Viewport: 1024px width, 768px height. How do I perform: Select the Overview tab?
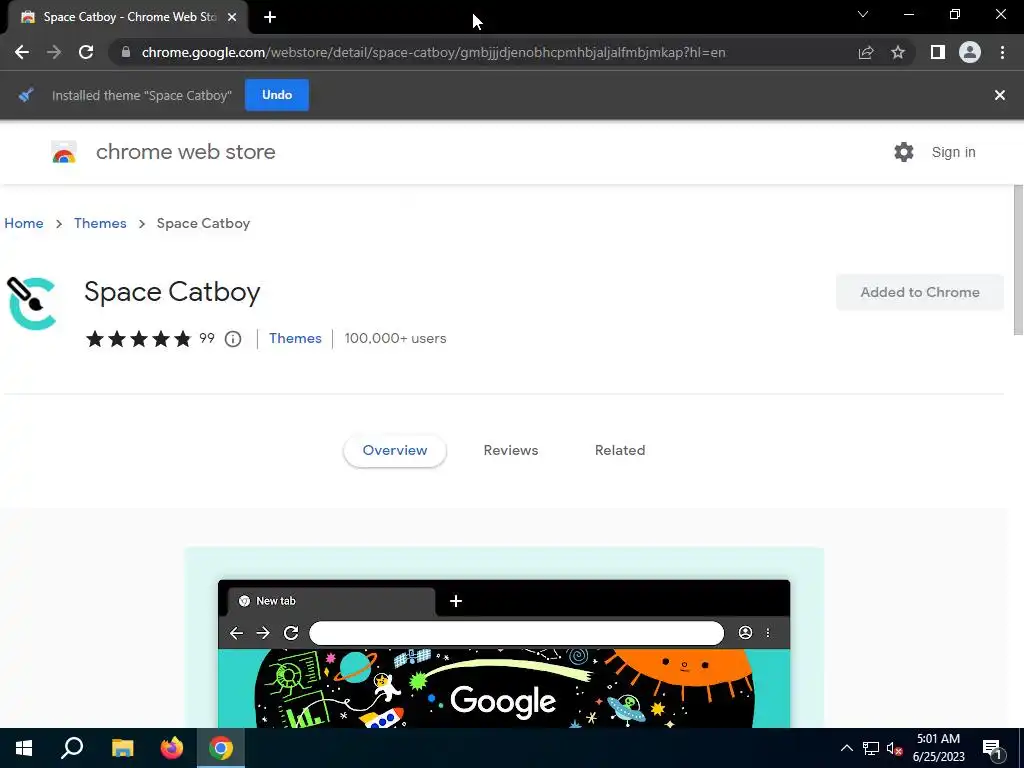395,451
